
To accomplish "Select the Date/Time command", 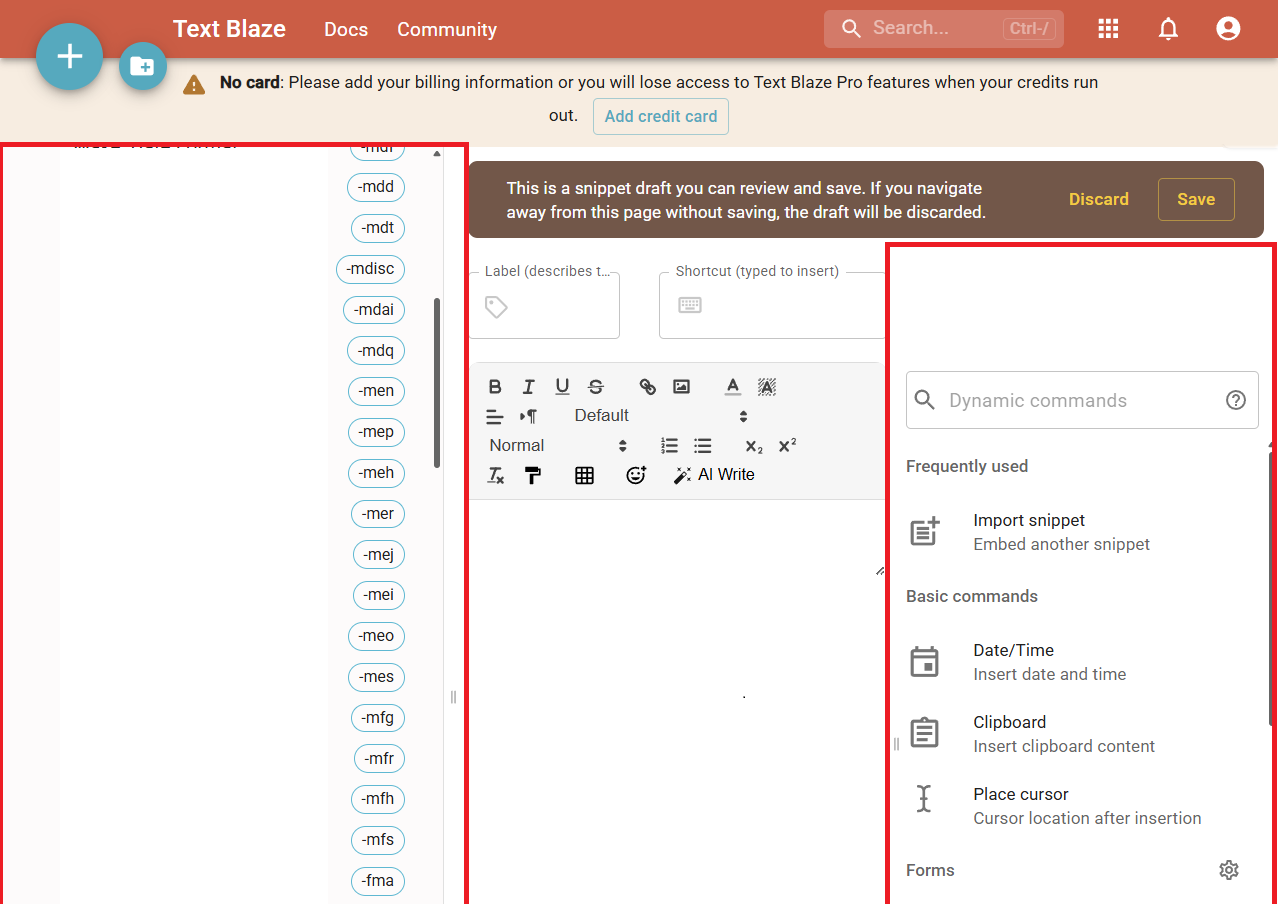I will [1082, 662].
